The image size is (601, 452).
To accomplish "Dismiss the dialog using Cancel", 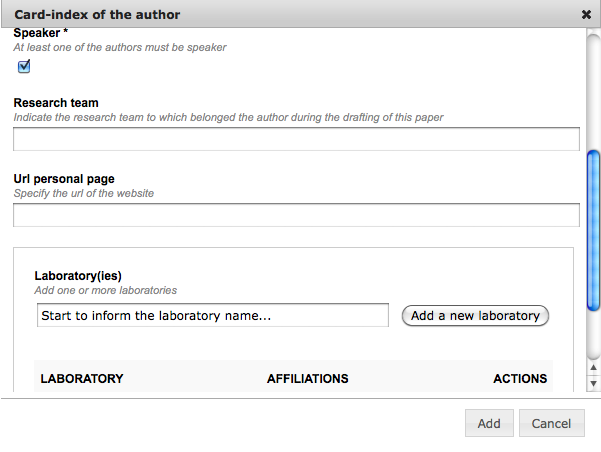I will 552,423.
